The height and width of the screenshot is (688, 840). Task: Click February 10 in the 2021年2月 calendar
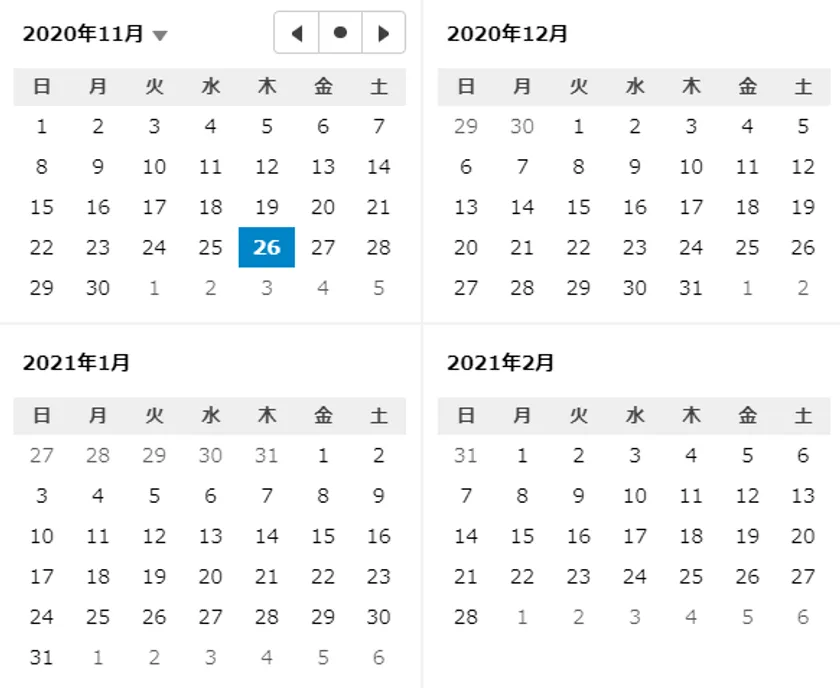click(x=635, y=496)
